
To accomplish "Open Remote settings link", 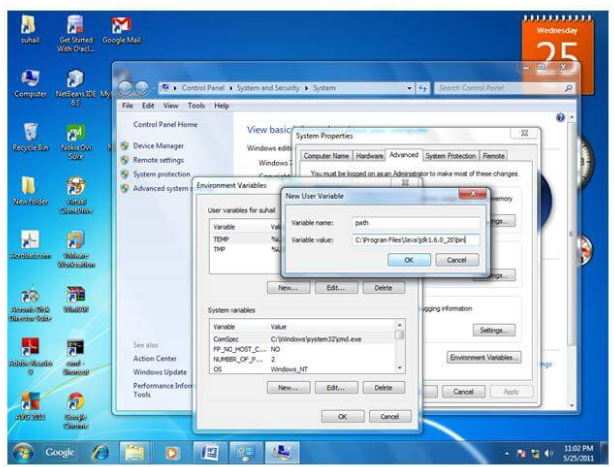I will pyautogui.click(x=158, y=160).
